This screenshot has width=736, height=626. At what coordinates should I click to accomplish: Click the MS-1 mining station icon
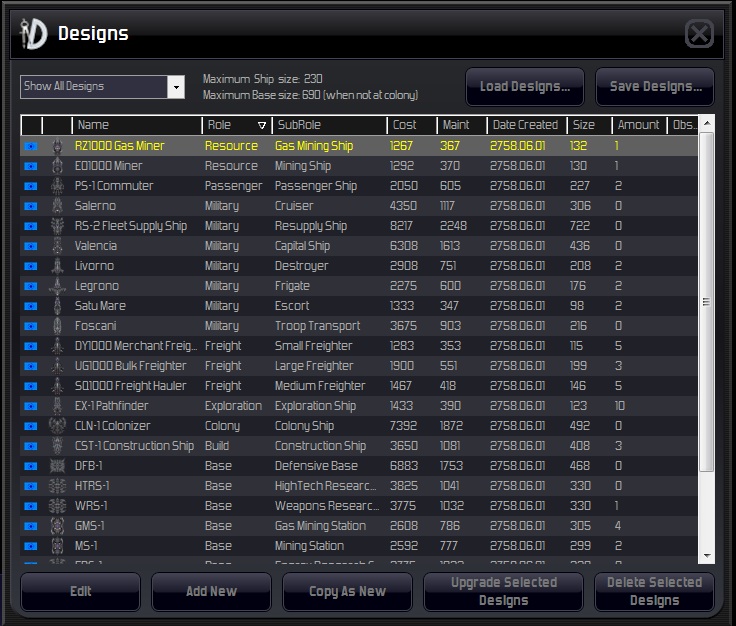point(57,546)
